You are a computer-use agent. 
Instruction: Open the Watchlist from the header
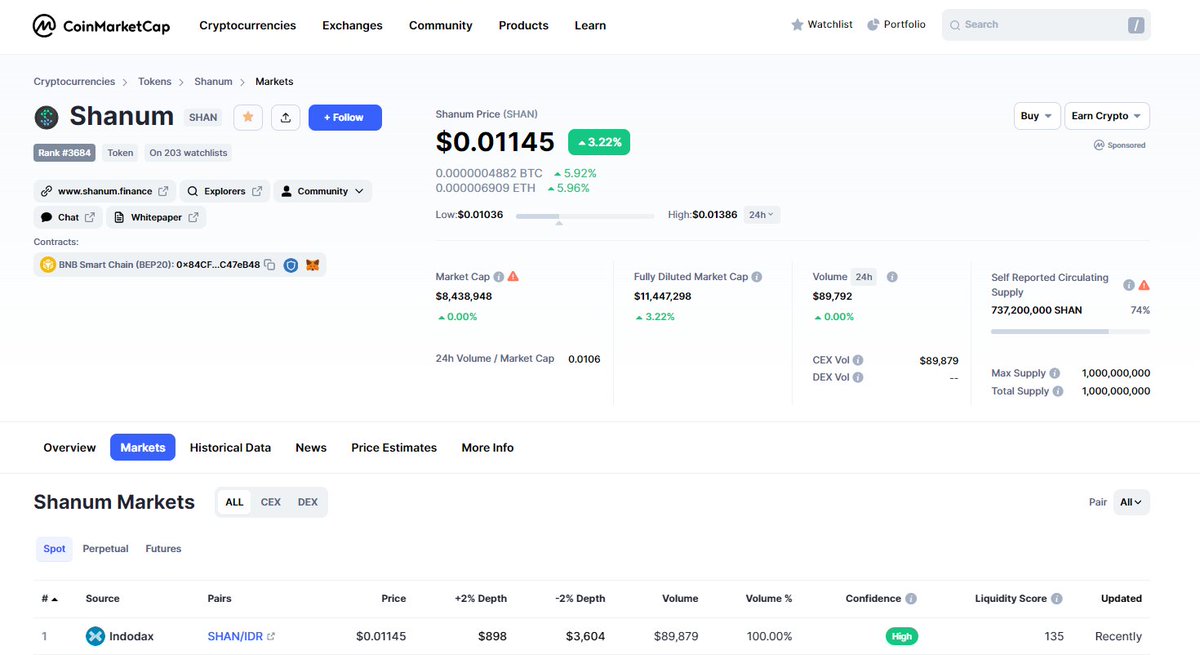click(821, 24)
